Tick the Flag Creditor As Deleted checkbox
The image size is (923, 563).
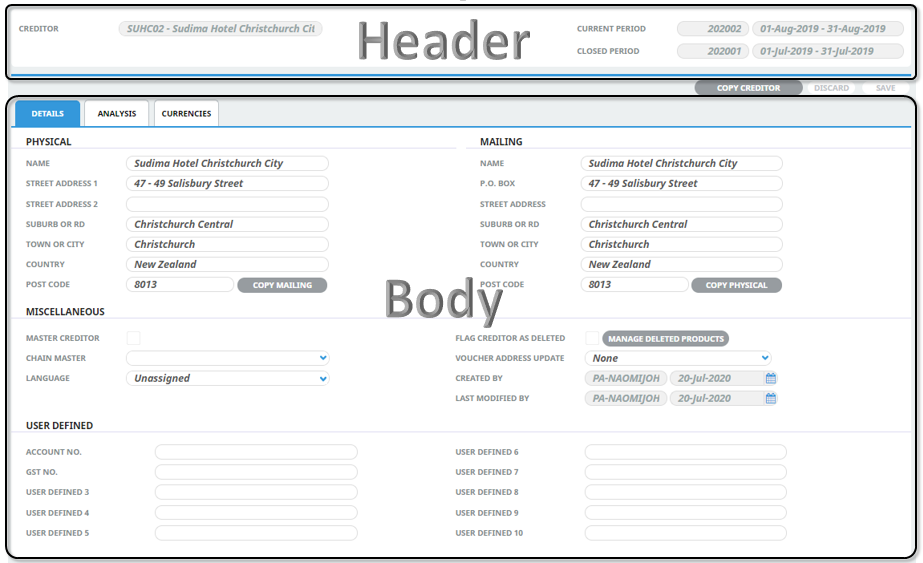click(592, 338)
